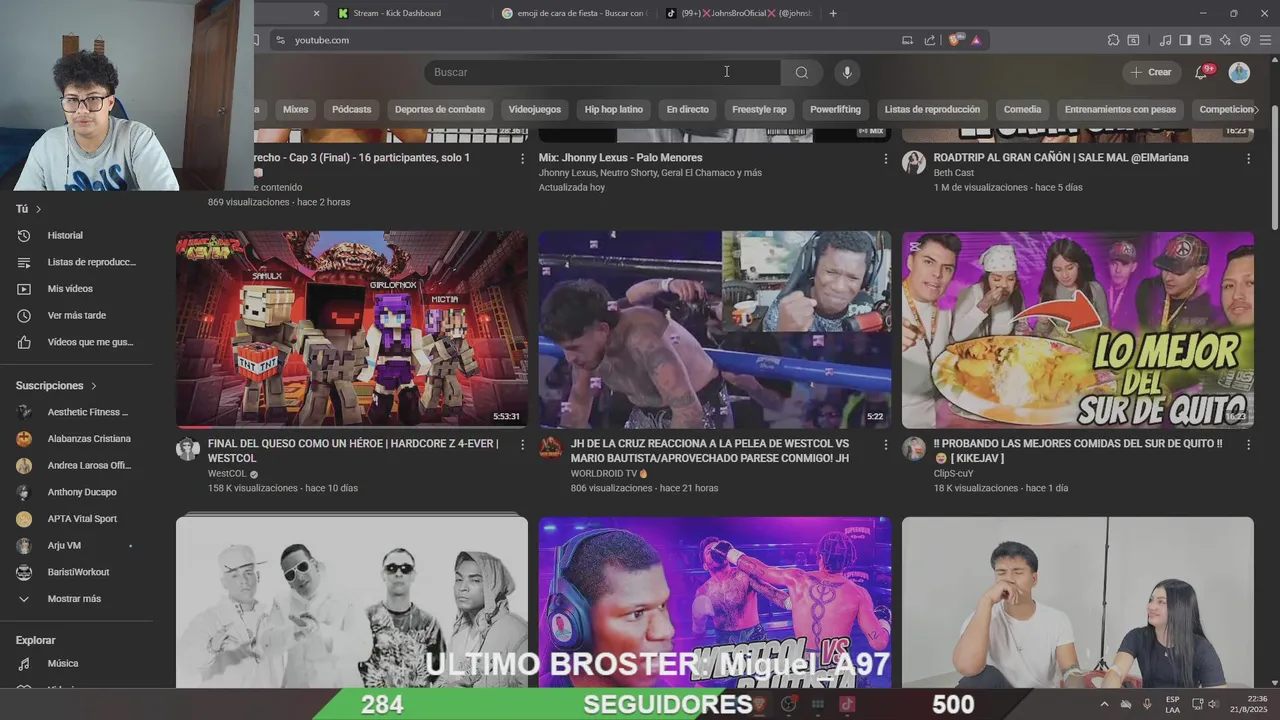Play the Minecraft Hardcore Z 4-EVER thumbnail
The width and height of the screenshot is (1280, 720).
(352, 330)
